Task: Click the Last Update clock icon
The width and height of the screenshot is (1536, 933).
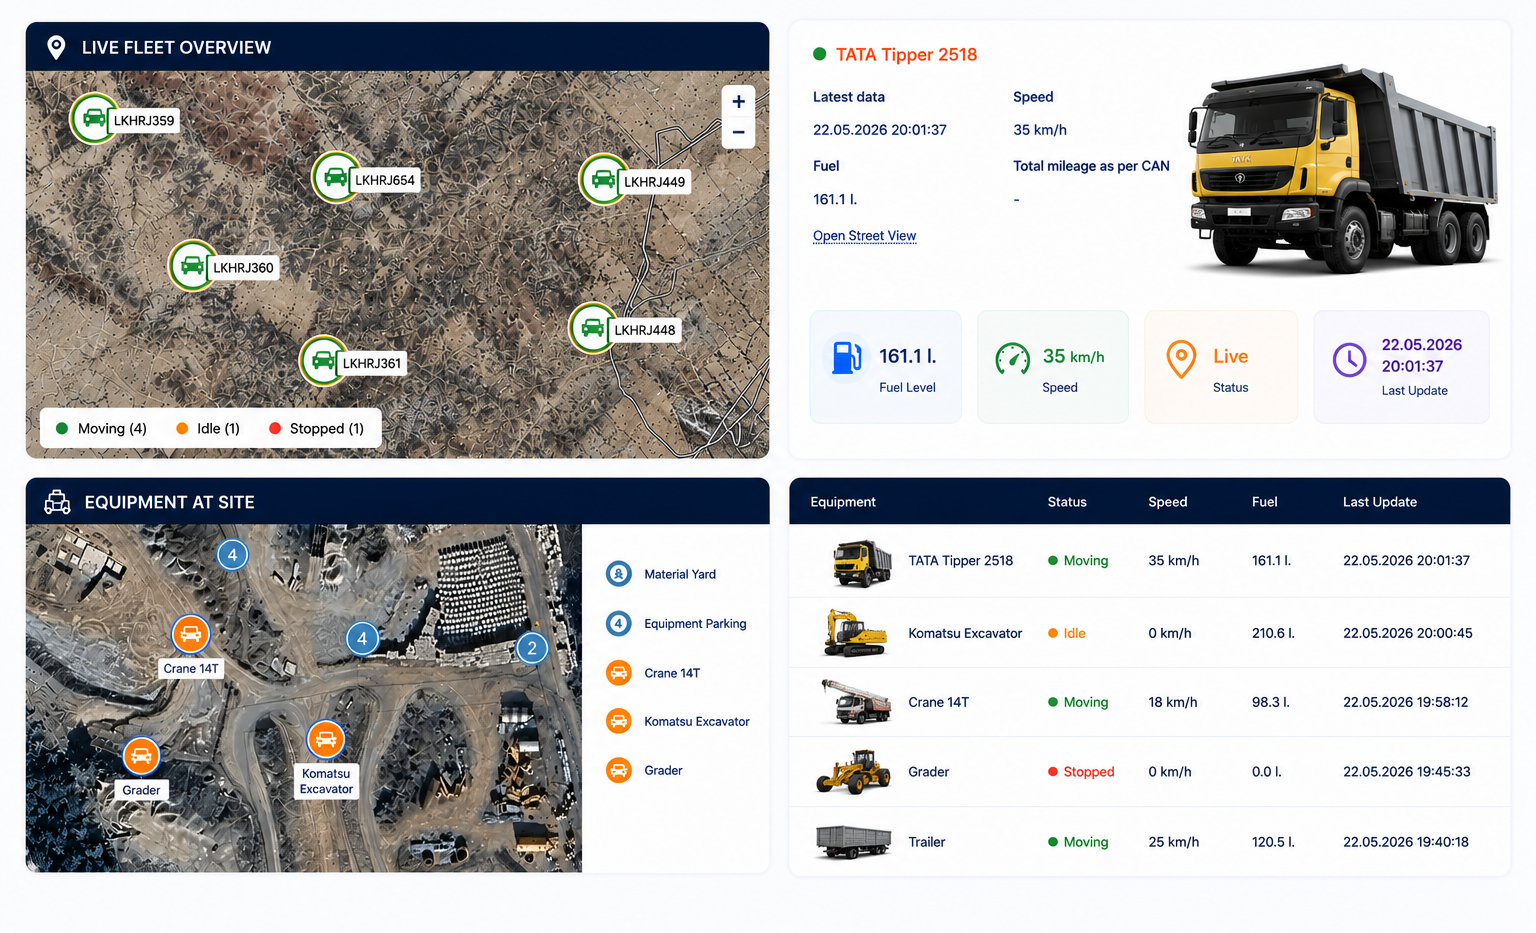Action: 1349,359
